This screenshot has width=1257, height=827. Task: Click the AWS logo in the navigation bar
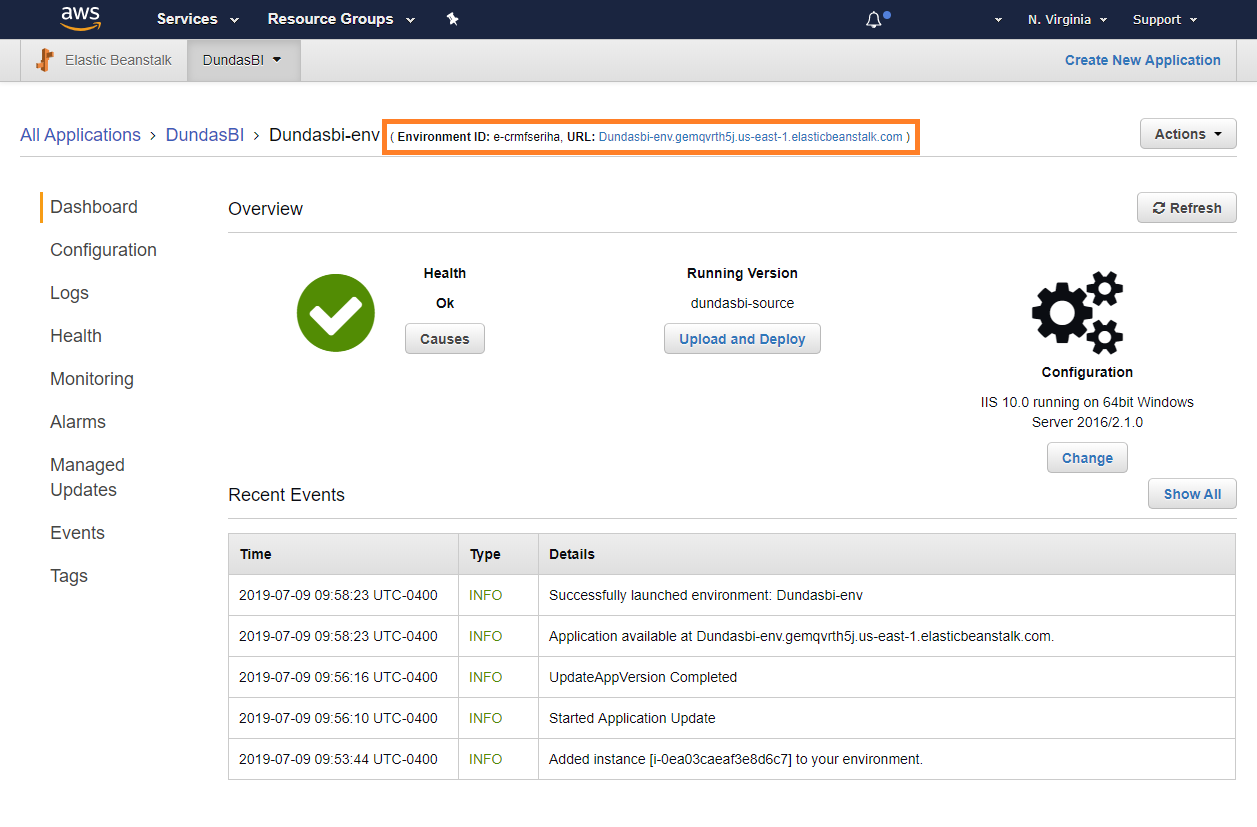(80, 18)
